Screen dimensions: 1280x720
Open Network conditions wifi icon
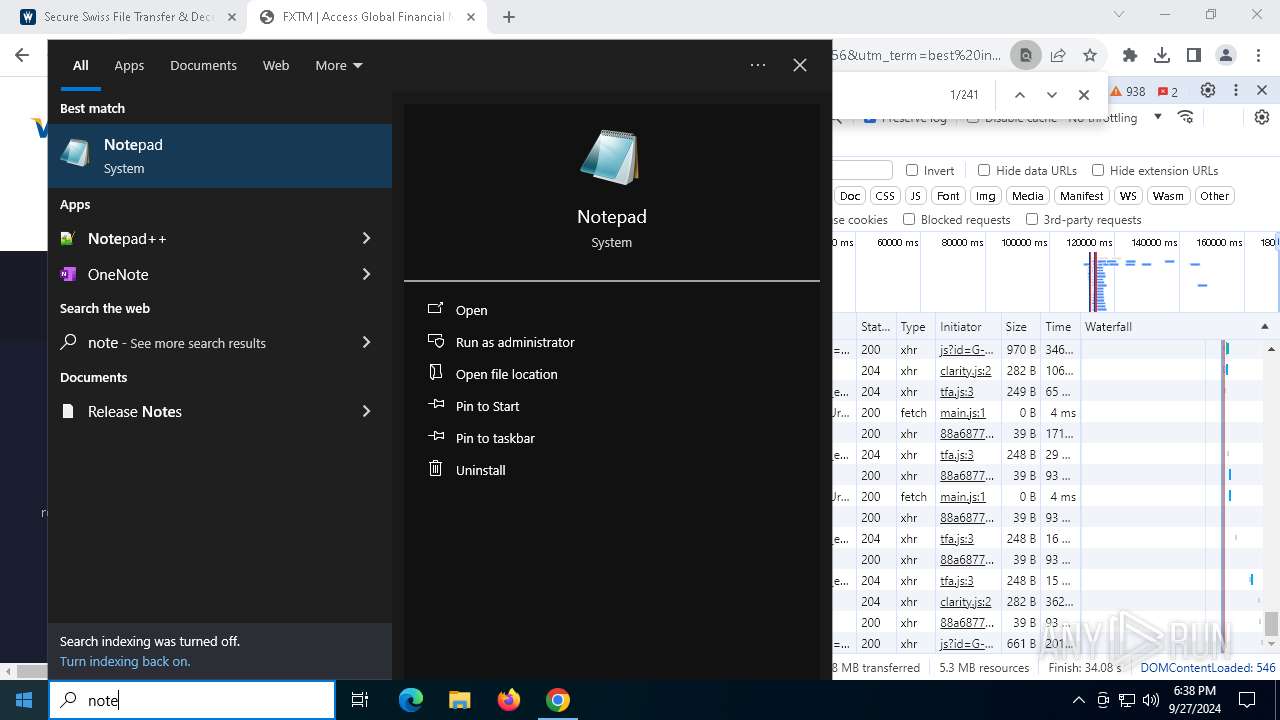point(1186,117)
